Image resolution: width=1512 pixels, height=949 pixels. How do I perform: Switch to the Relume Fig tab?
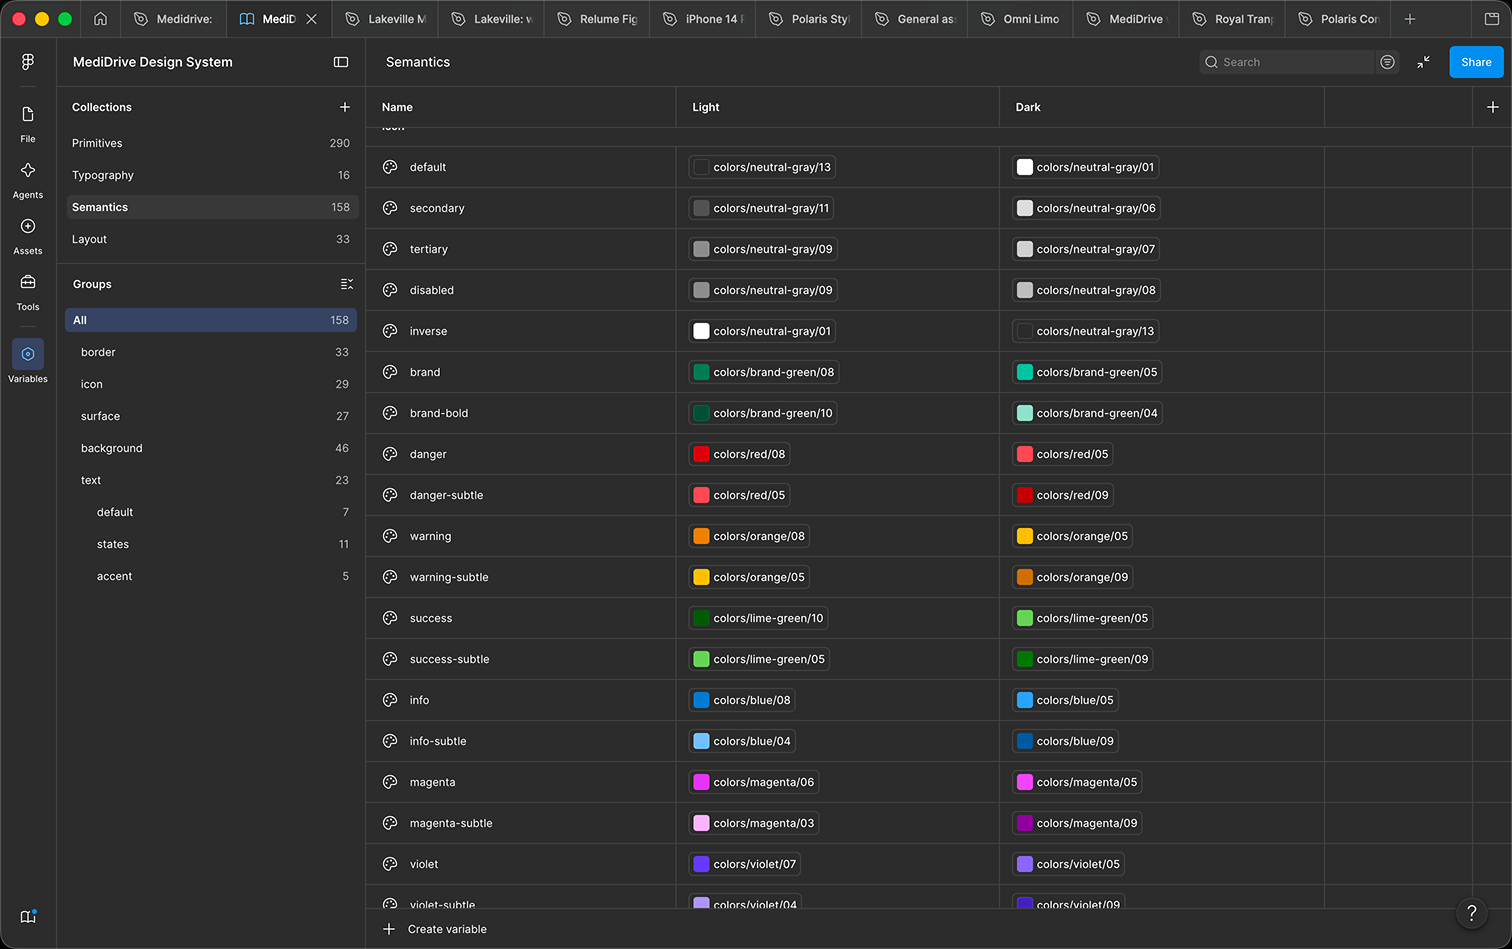click(597, 19)
